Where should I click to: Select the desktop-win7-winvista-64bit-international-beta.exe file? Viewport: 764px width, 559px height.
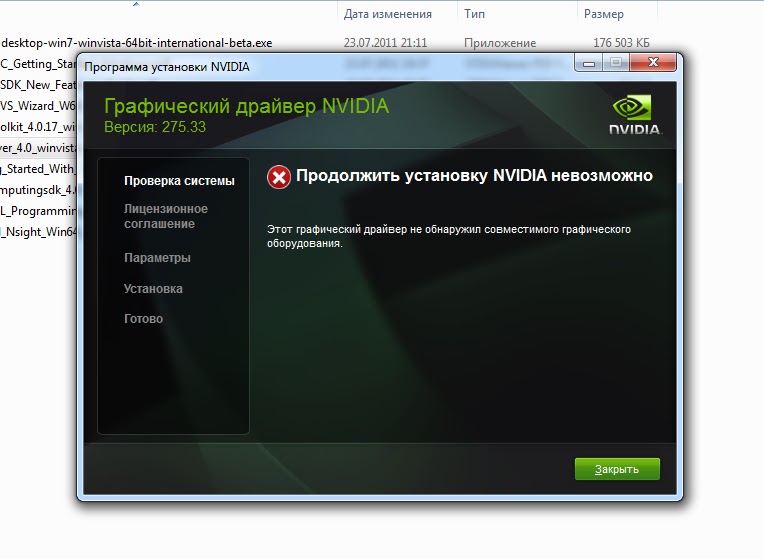point(137,43)
